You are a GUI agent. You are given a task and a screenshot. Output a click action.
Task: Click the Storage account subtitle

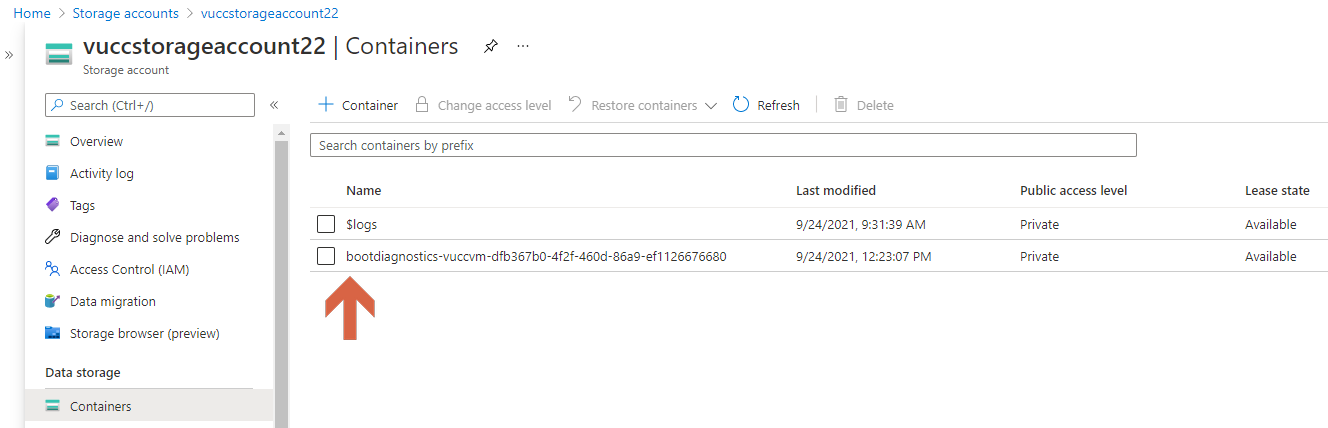tap(126, 70)
